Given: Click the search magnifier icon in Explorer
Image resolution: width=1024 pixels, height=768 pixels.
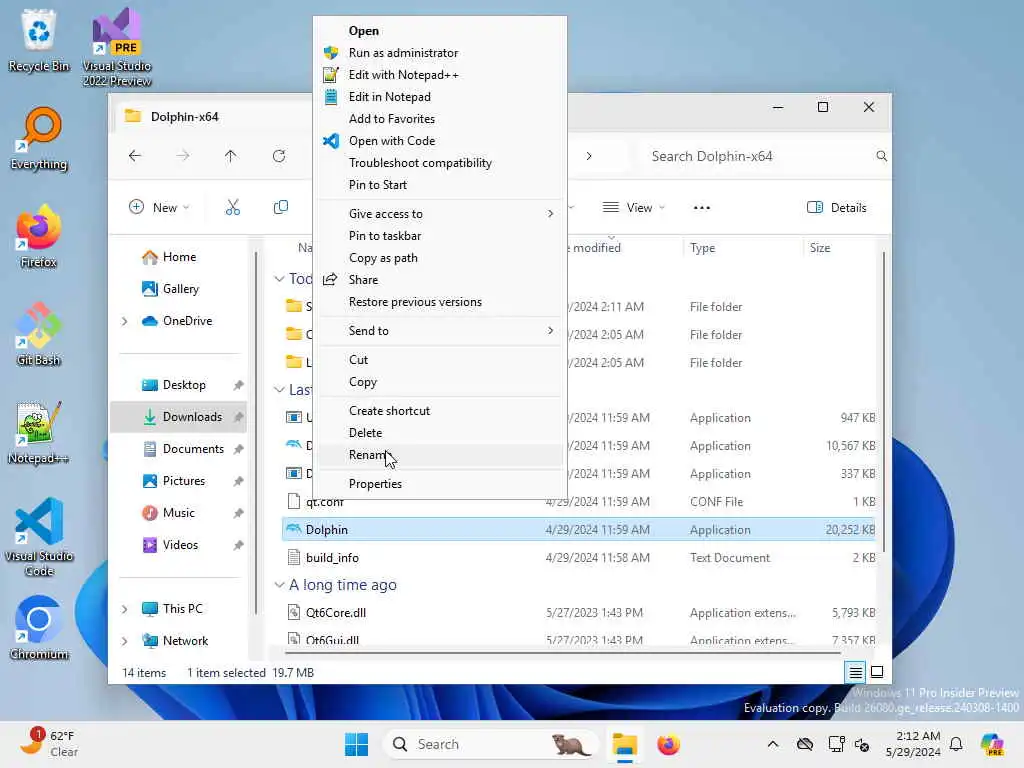Looking at the screenshot, I should pos(881,156).
